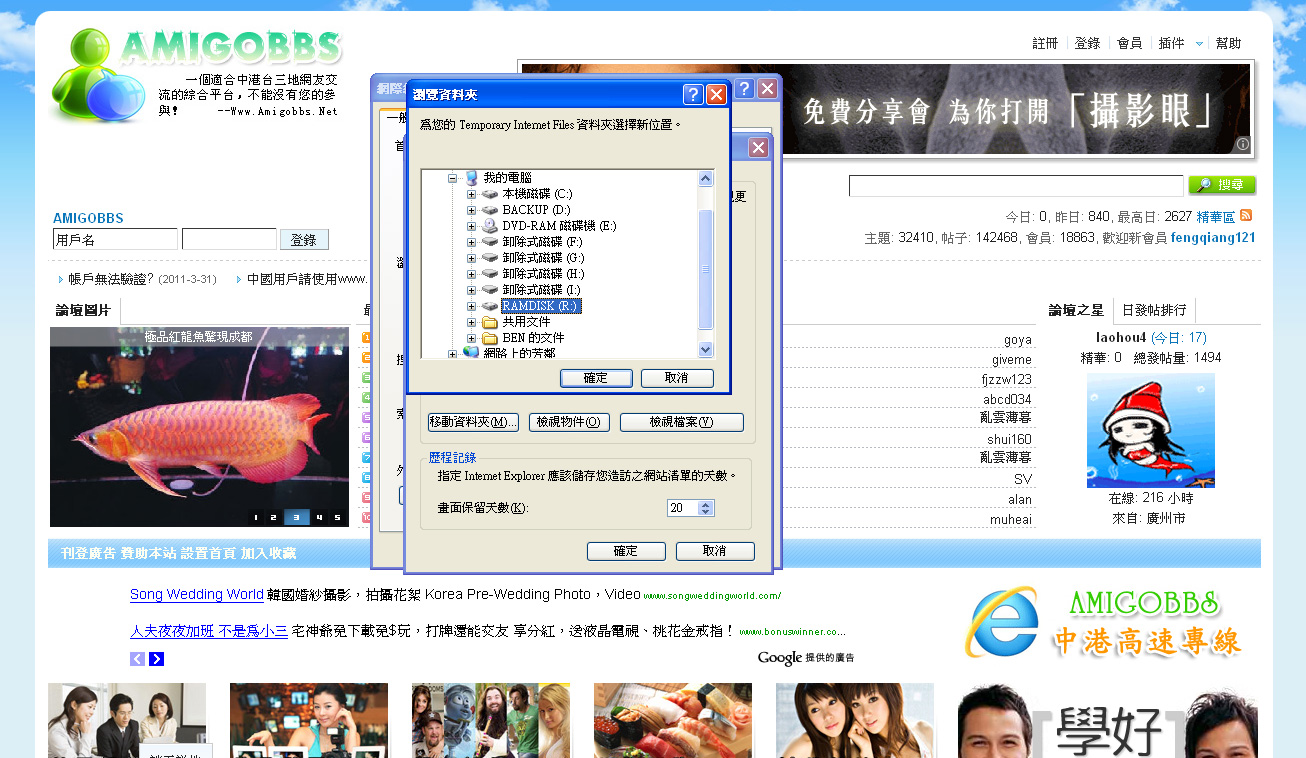Image resolution: width=1306 pixels, height=758 pixels.
Task: Expand the BEN 的文件 folder node
Action: click(x=472, y=338)
